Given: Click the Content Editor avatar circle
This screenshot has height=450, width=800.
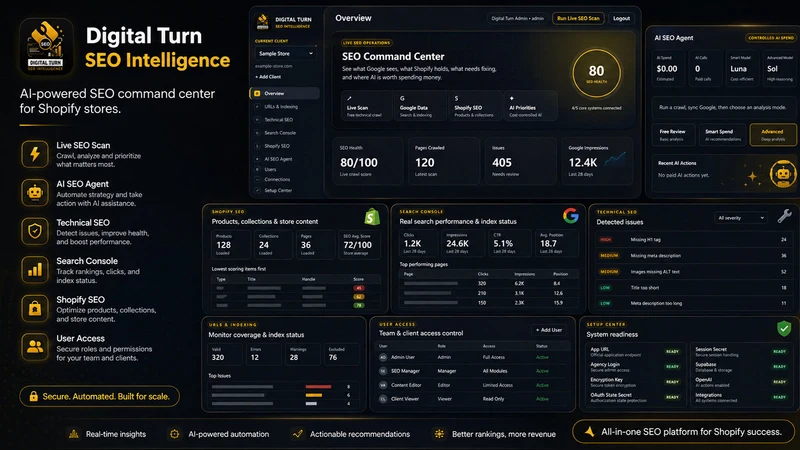Looking at the screenshot, I should click(383, 385).
